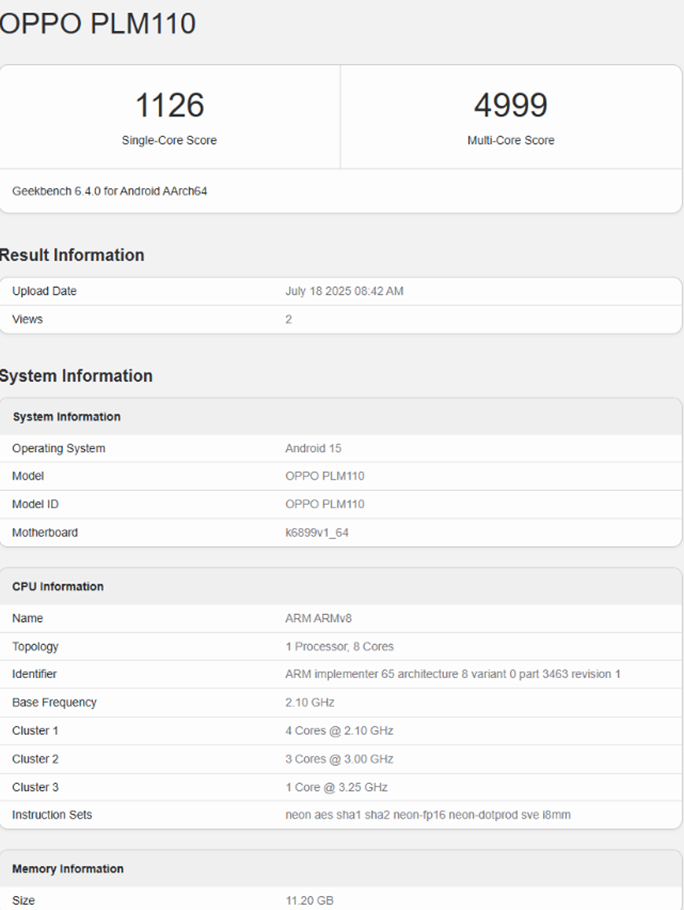
Task: Click the OPPO PLM110 page title
Action: coord(97,24)
